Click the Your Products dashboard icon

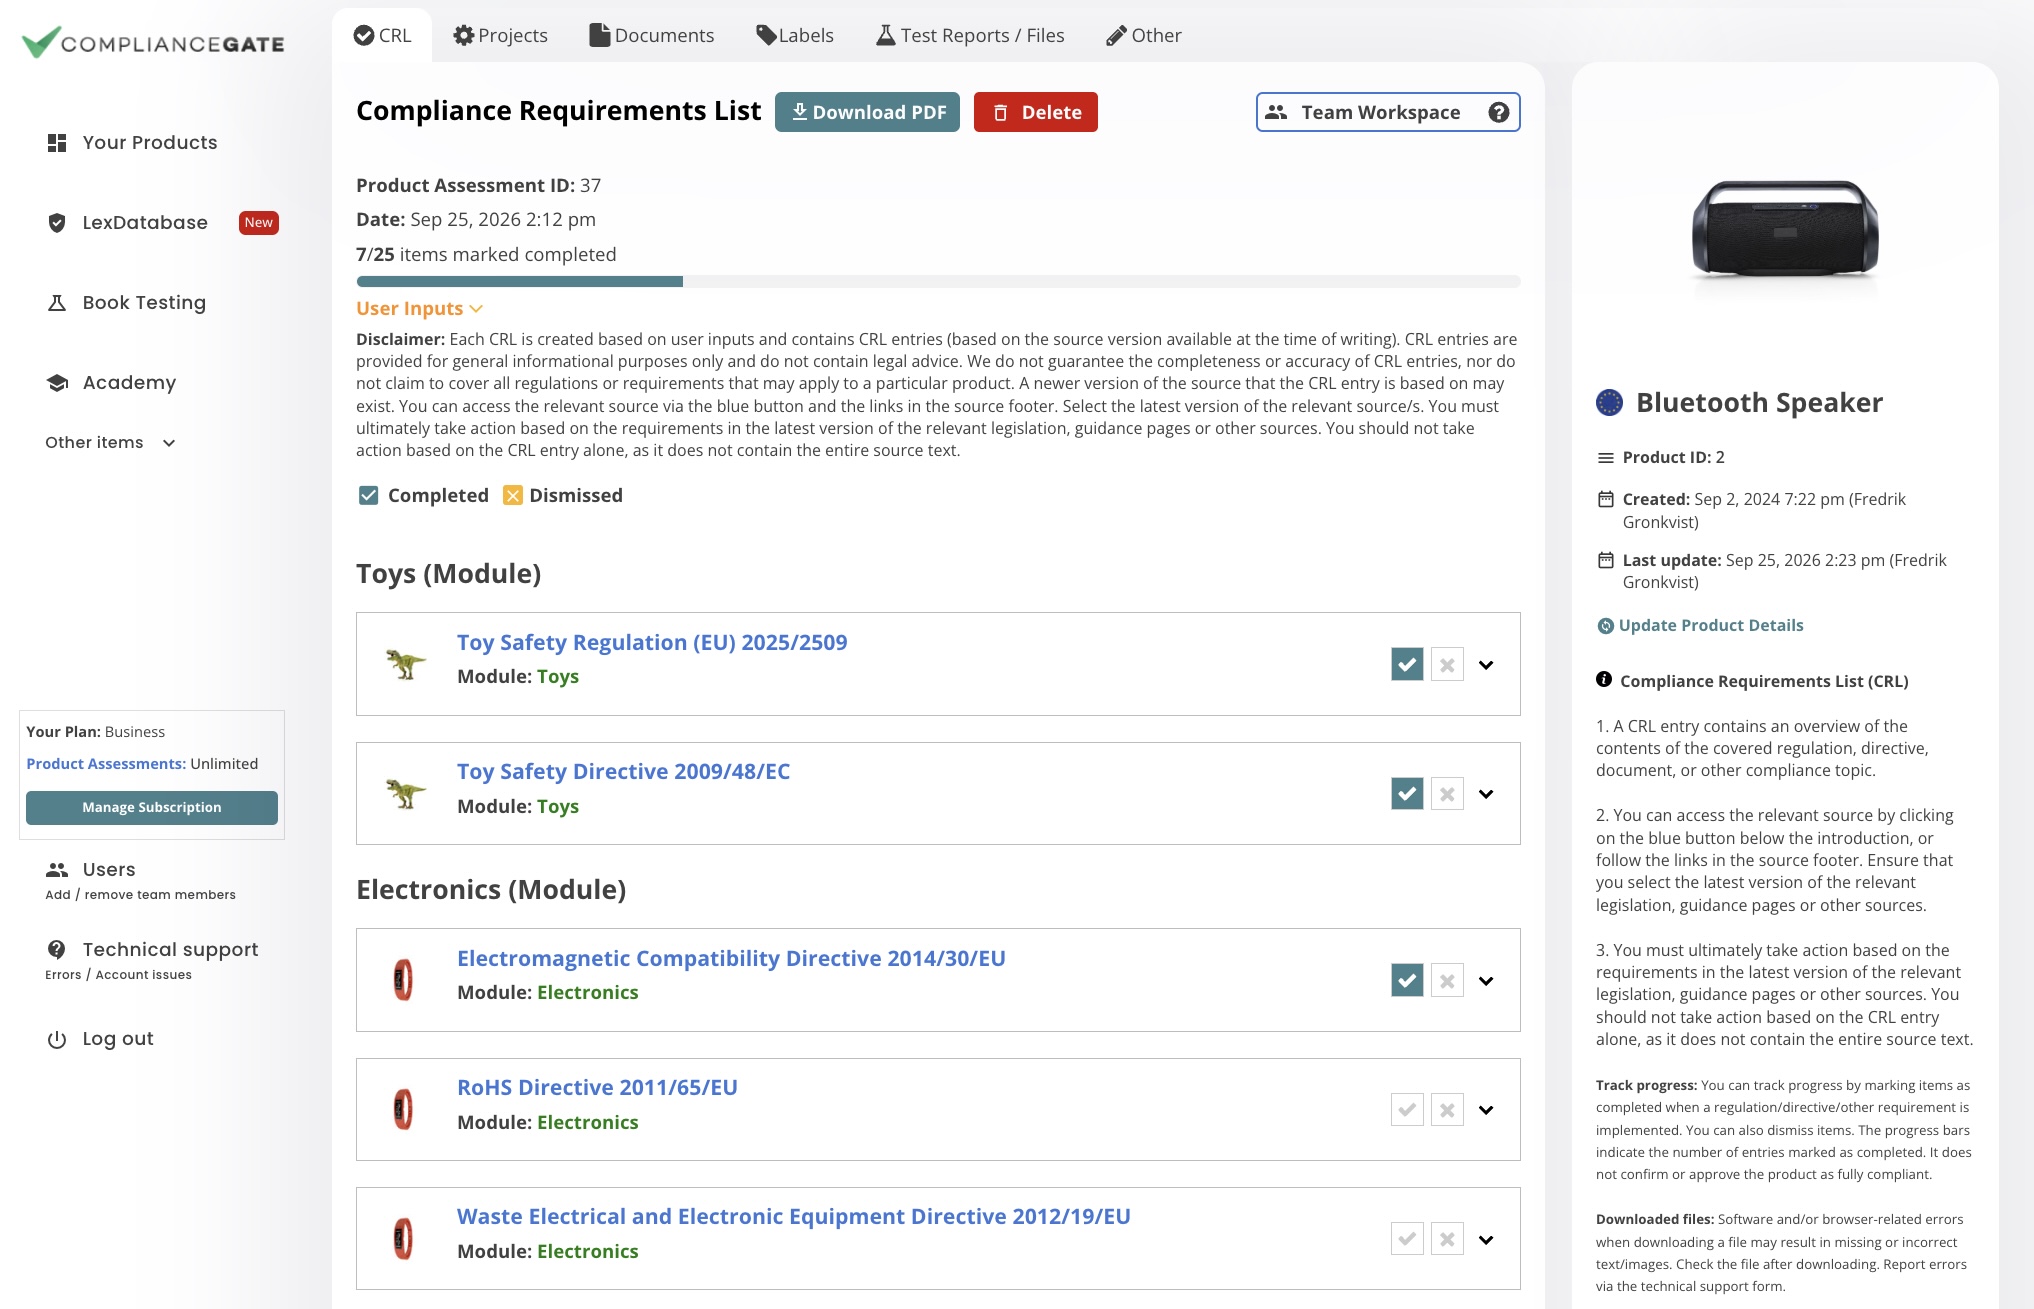(57, 143)
